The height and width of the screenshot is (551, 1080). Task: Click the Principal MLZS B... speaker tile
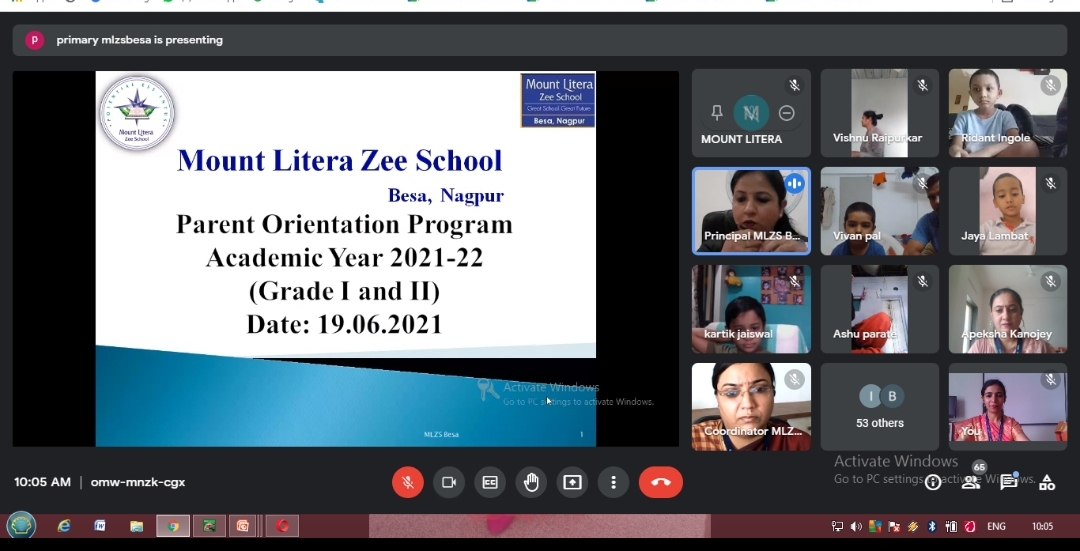[x=751, y=211]
